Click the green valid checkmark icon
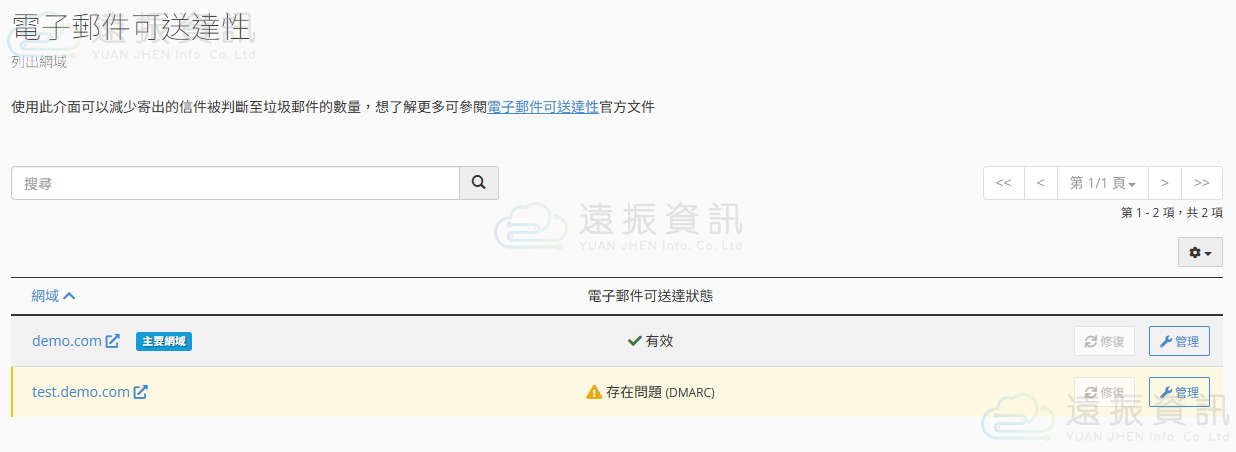Image resolution: width=1236 pixels, height=452 pixels. click(634, 341)
